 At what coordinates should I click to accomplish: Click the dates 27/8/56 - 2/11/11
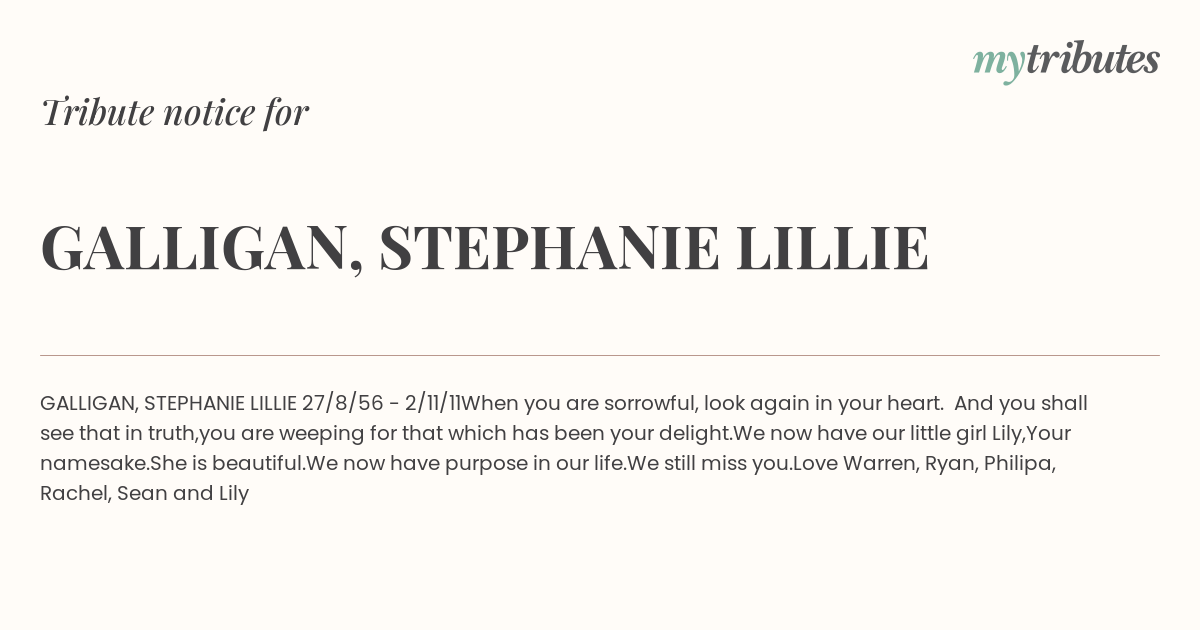[381, 404]
